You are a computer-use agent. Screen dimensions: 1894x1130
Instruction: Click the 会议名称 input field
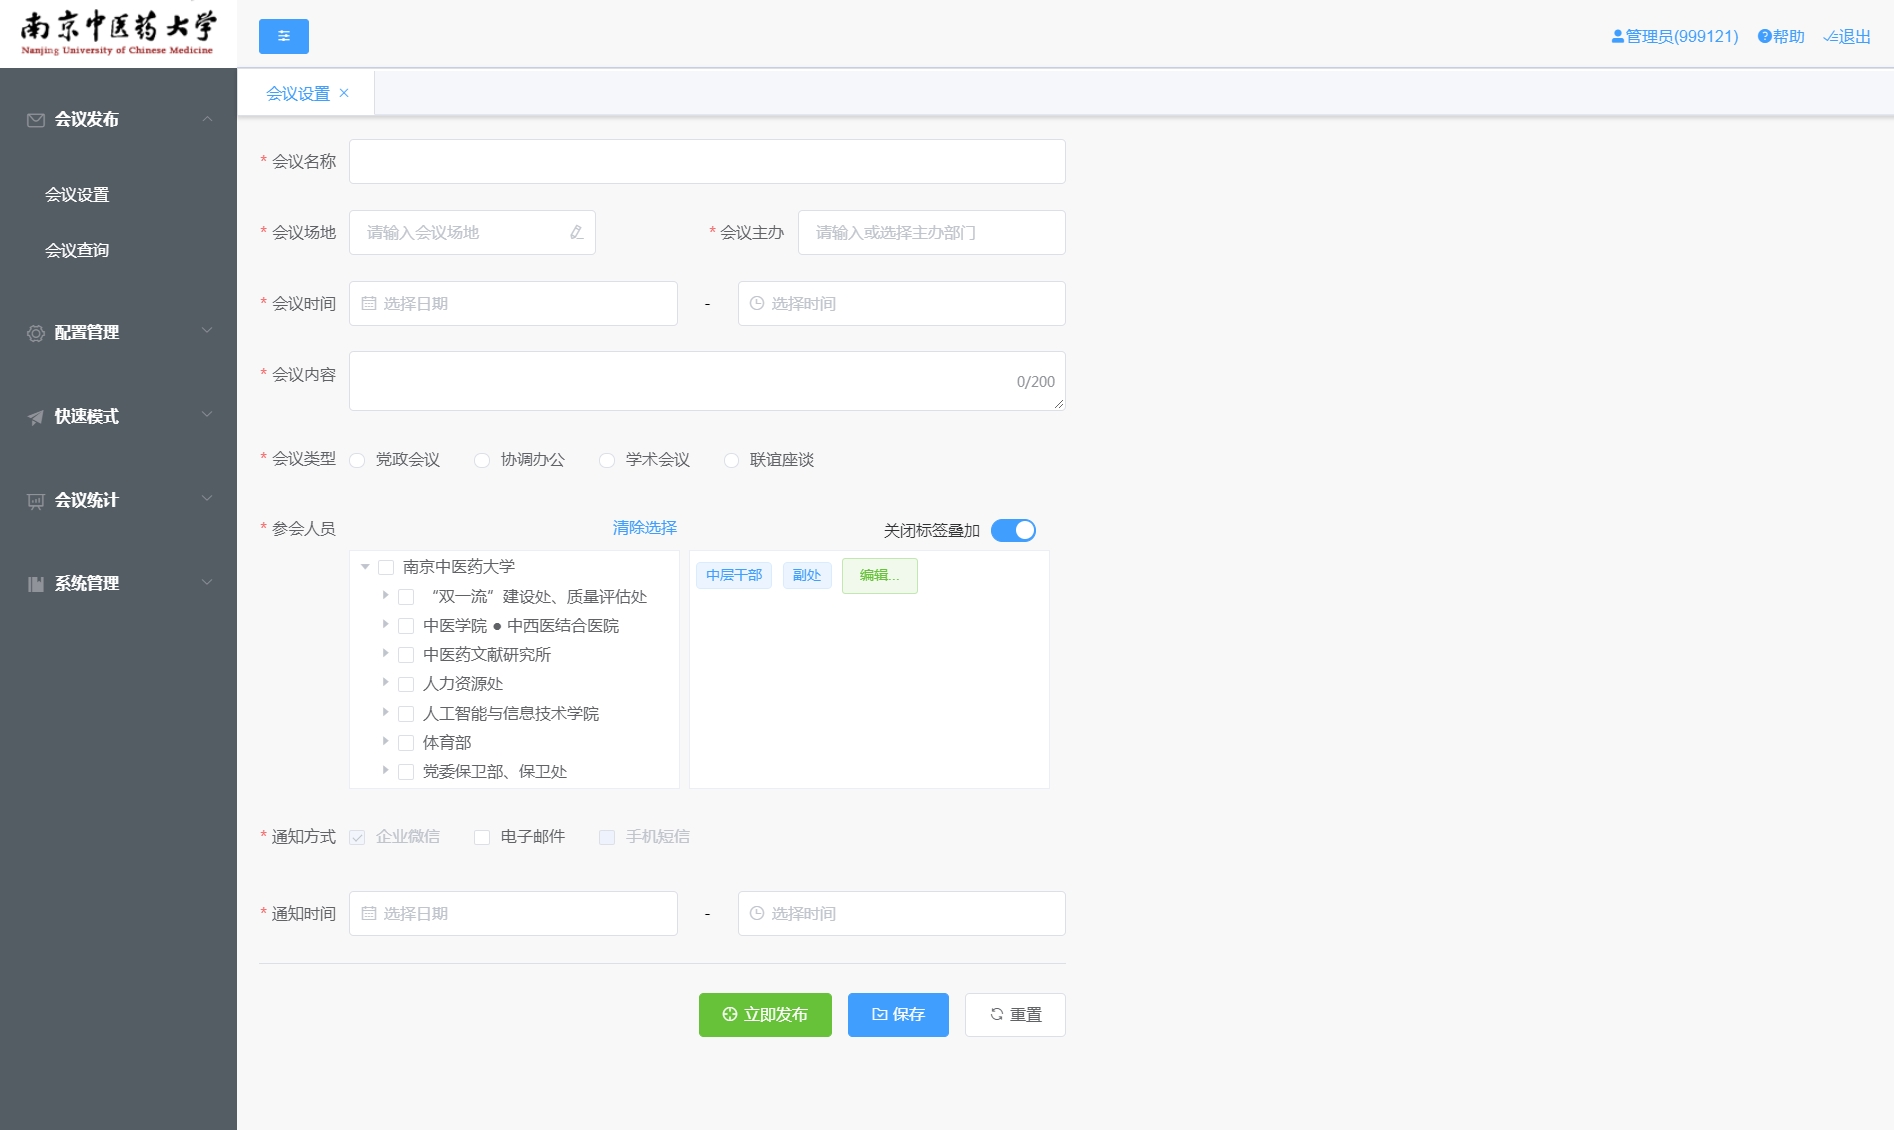pyautogui.click(x=706, y=161)
